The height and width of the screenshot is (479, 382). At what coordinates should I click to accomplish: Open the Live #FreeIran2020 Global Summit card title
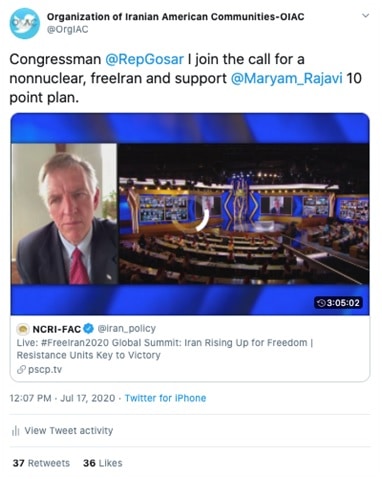tap(165, 349)
